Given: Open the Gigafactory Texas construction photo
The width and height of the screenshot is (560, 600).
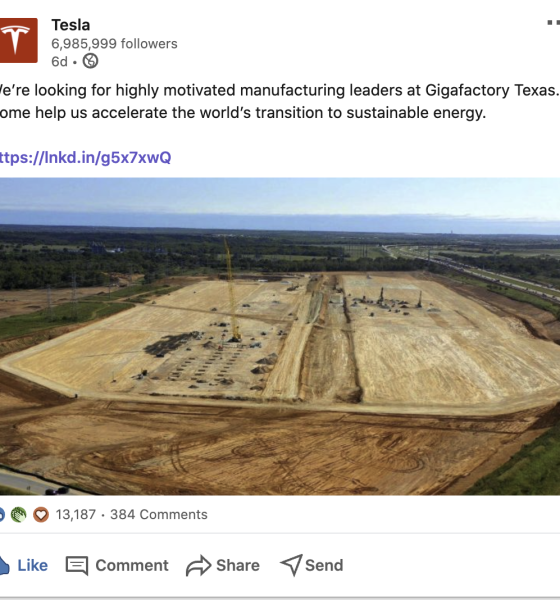Looking at the screenshot, I should coord(280,336).
